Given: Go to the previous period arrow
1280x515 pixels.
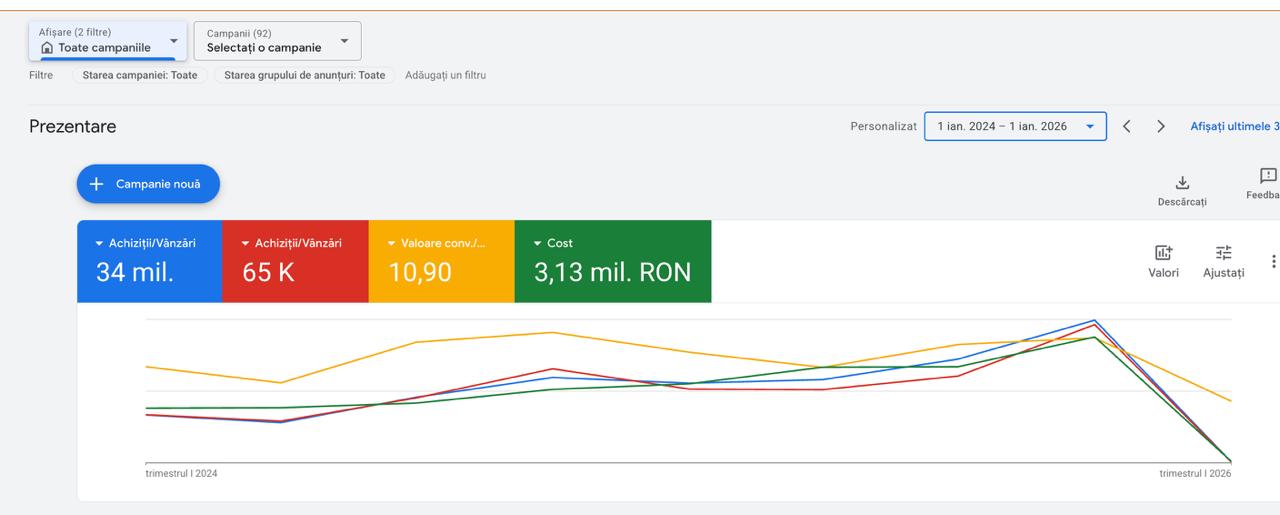Looking at the screenshot, I should tap(1127, 127).
